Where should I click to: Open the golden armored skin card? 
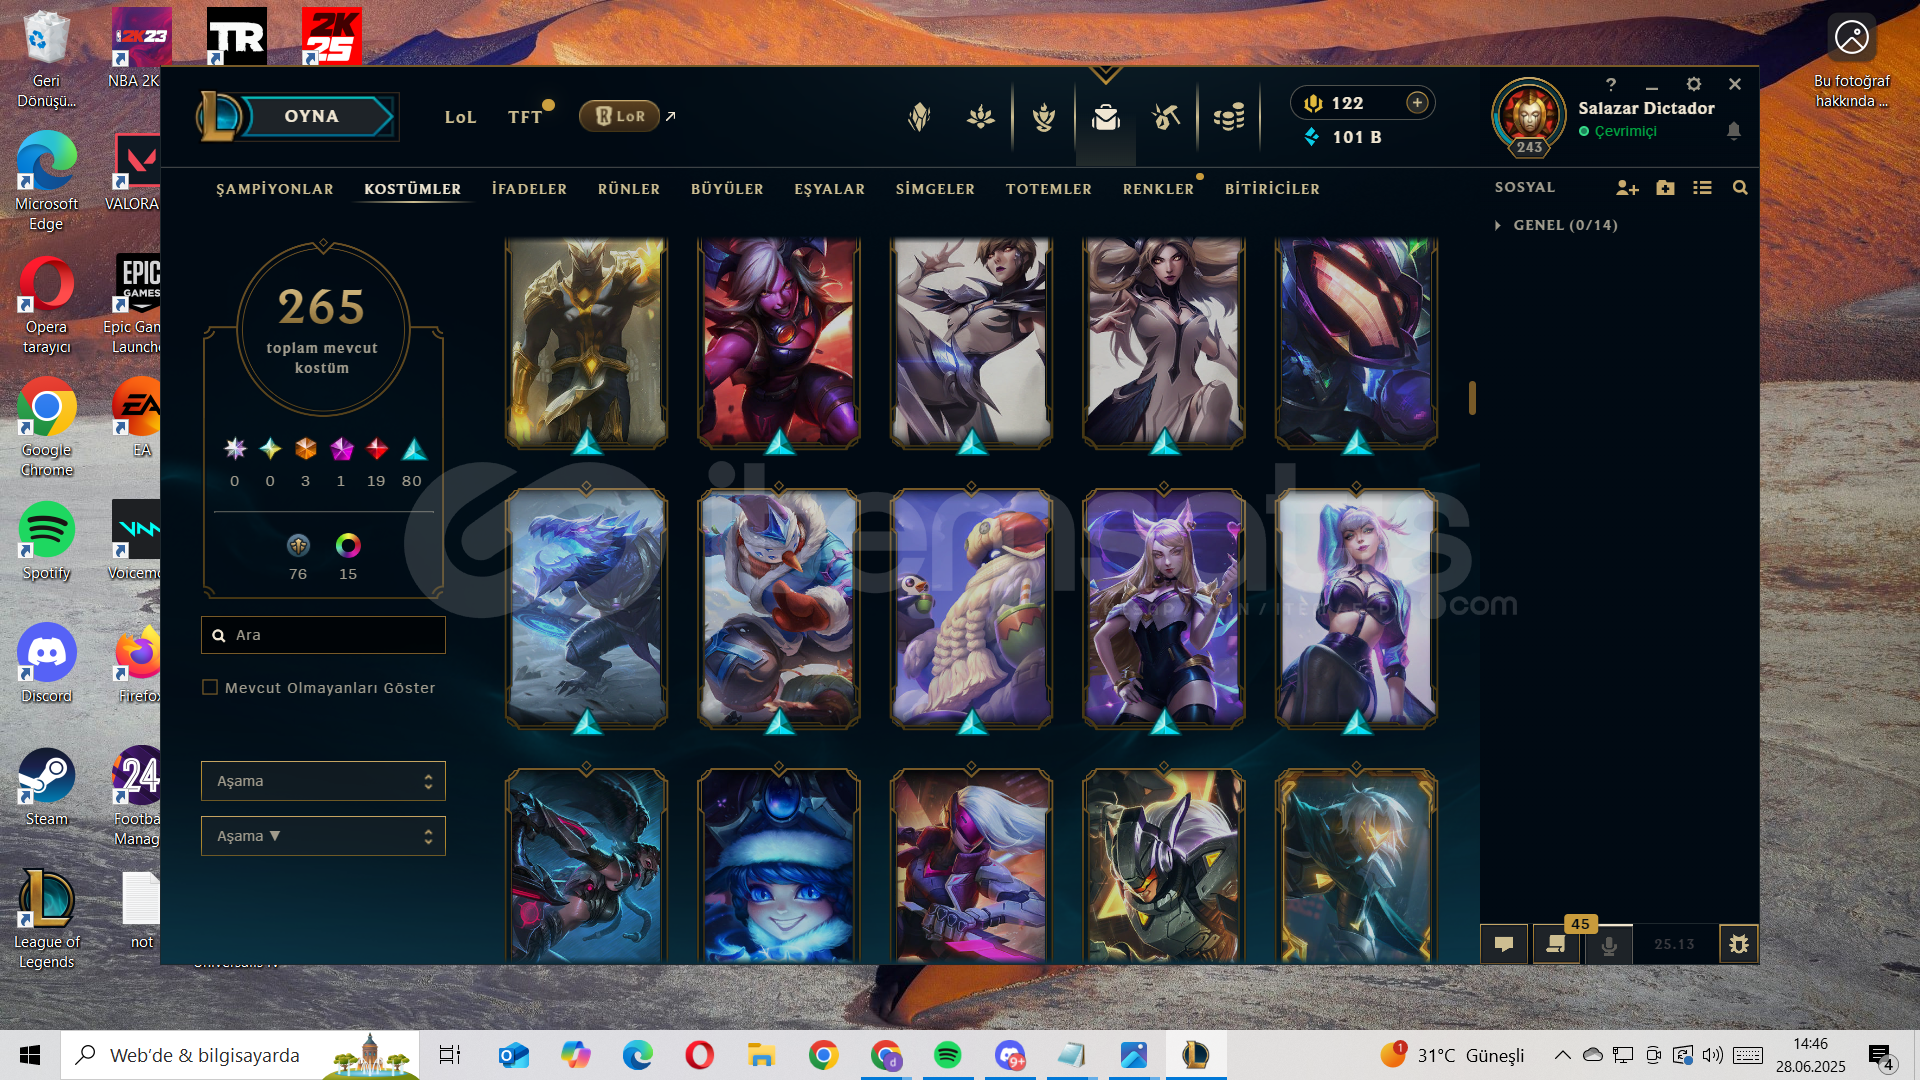tap(586, 342)
